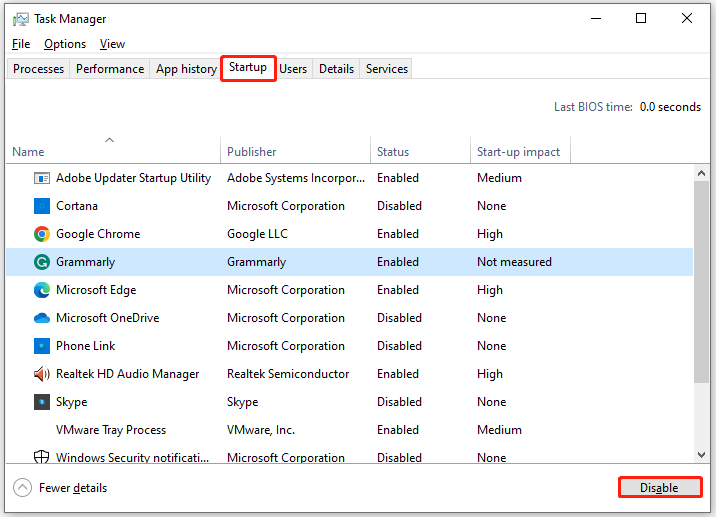Click Skype's Disabled status cell
Image resolution: width=716 pixels, height=517 pixels.
[x=399, y=402]
